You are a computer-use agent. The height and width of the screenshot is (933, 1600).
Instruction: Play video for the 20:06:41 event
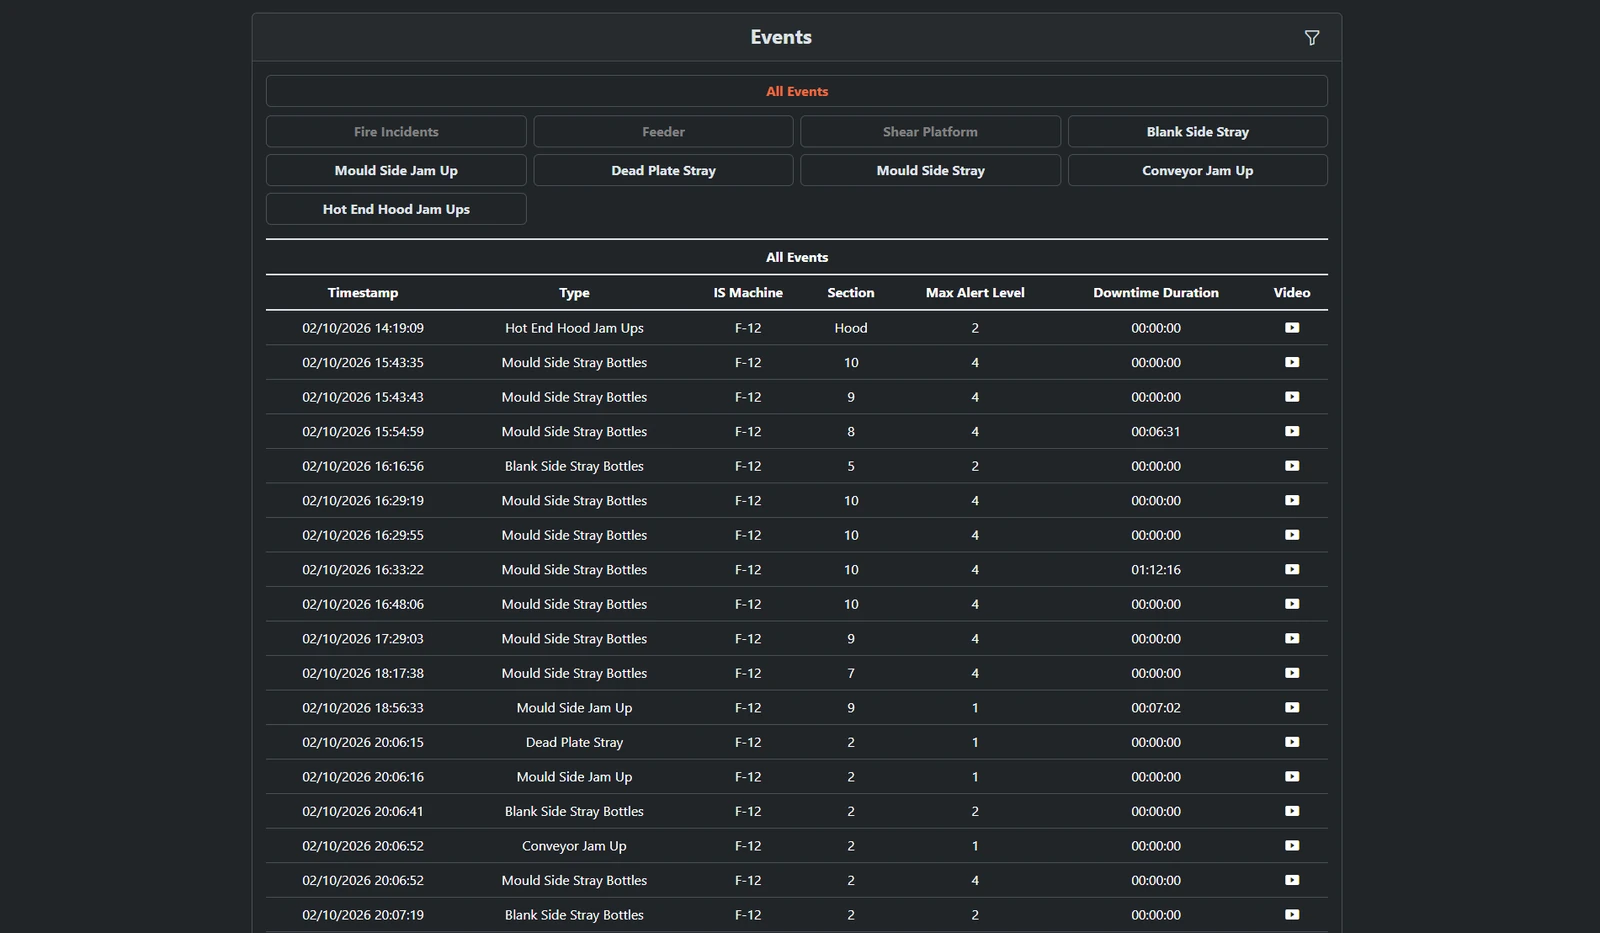coord(1292,811)
